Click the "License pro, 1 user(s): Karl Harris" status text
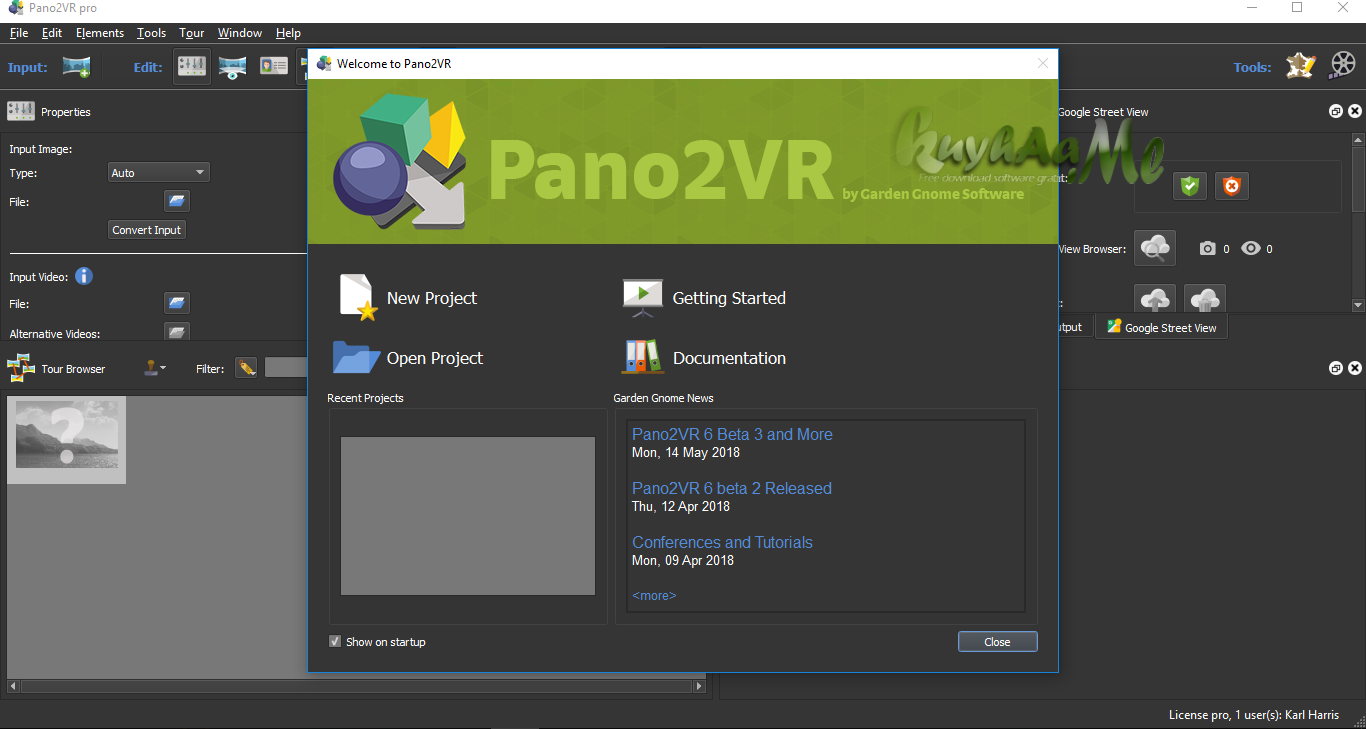The height and width of the screenshot is (729, 1366). pyautogui.click(x=1254, y=715)
